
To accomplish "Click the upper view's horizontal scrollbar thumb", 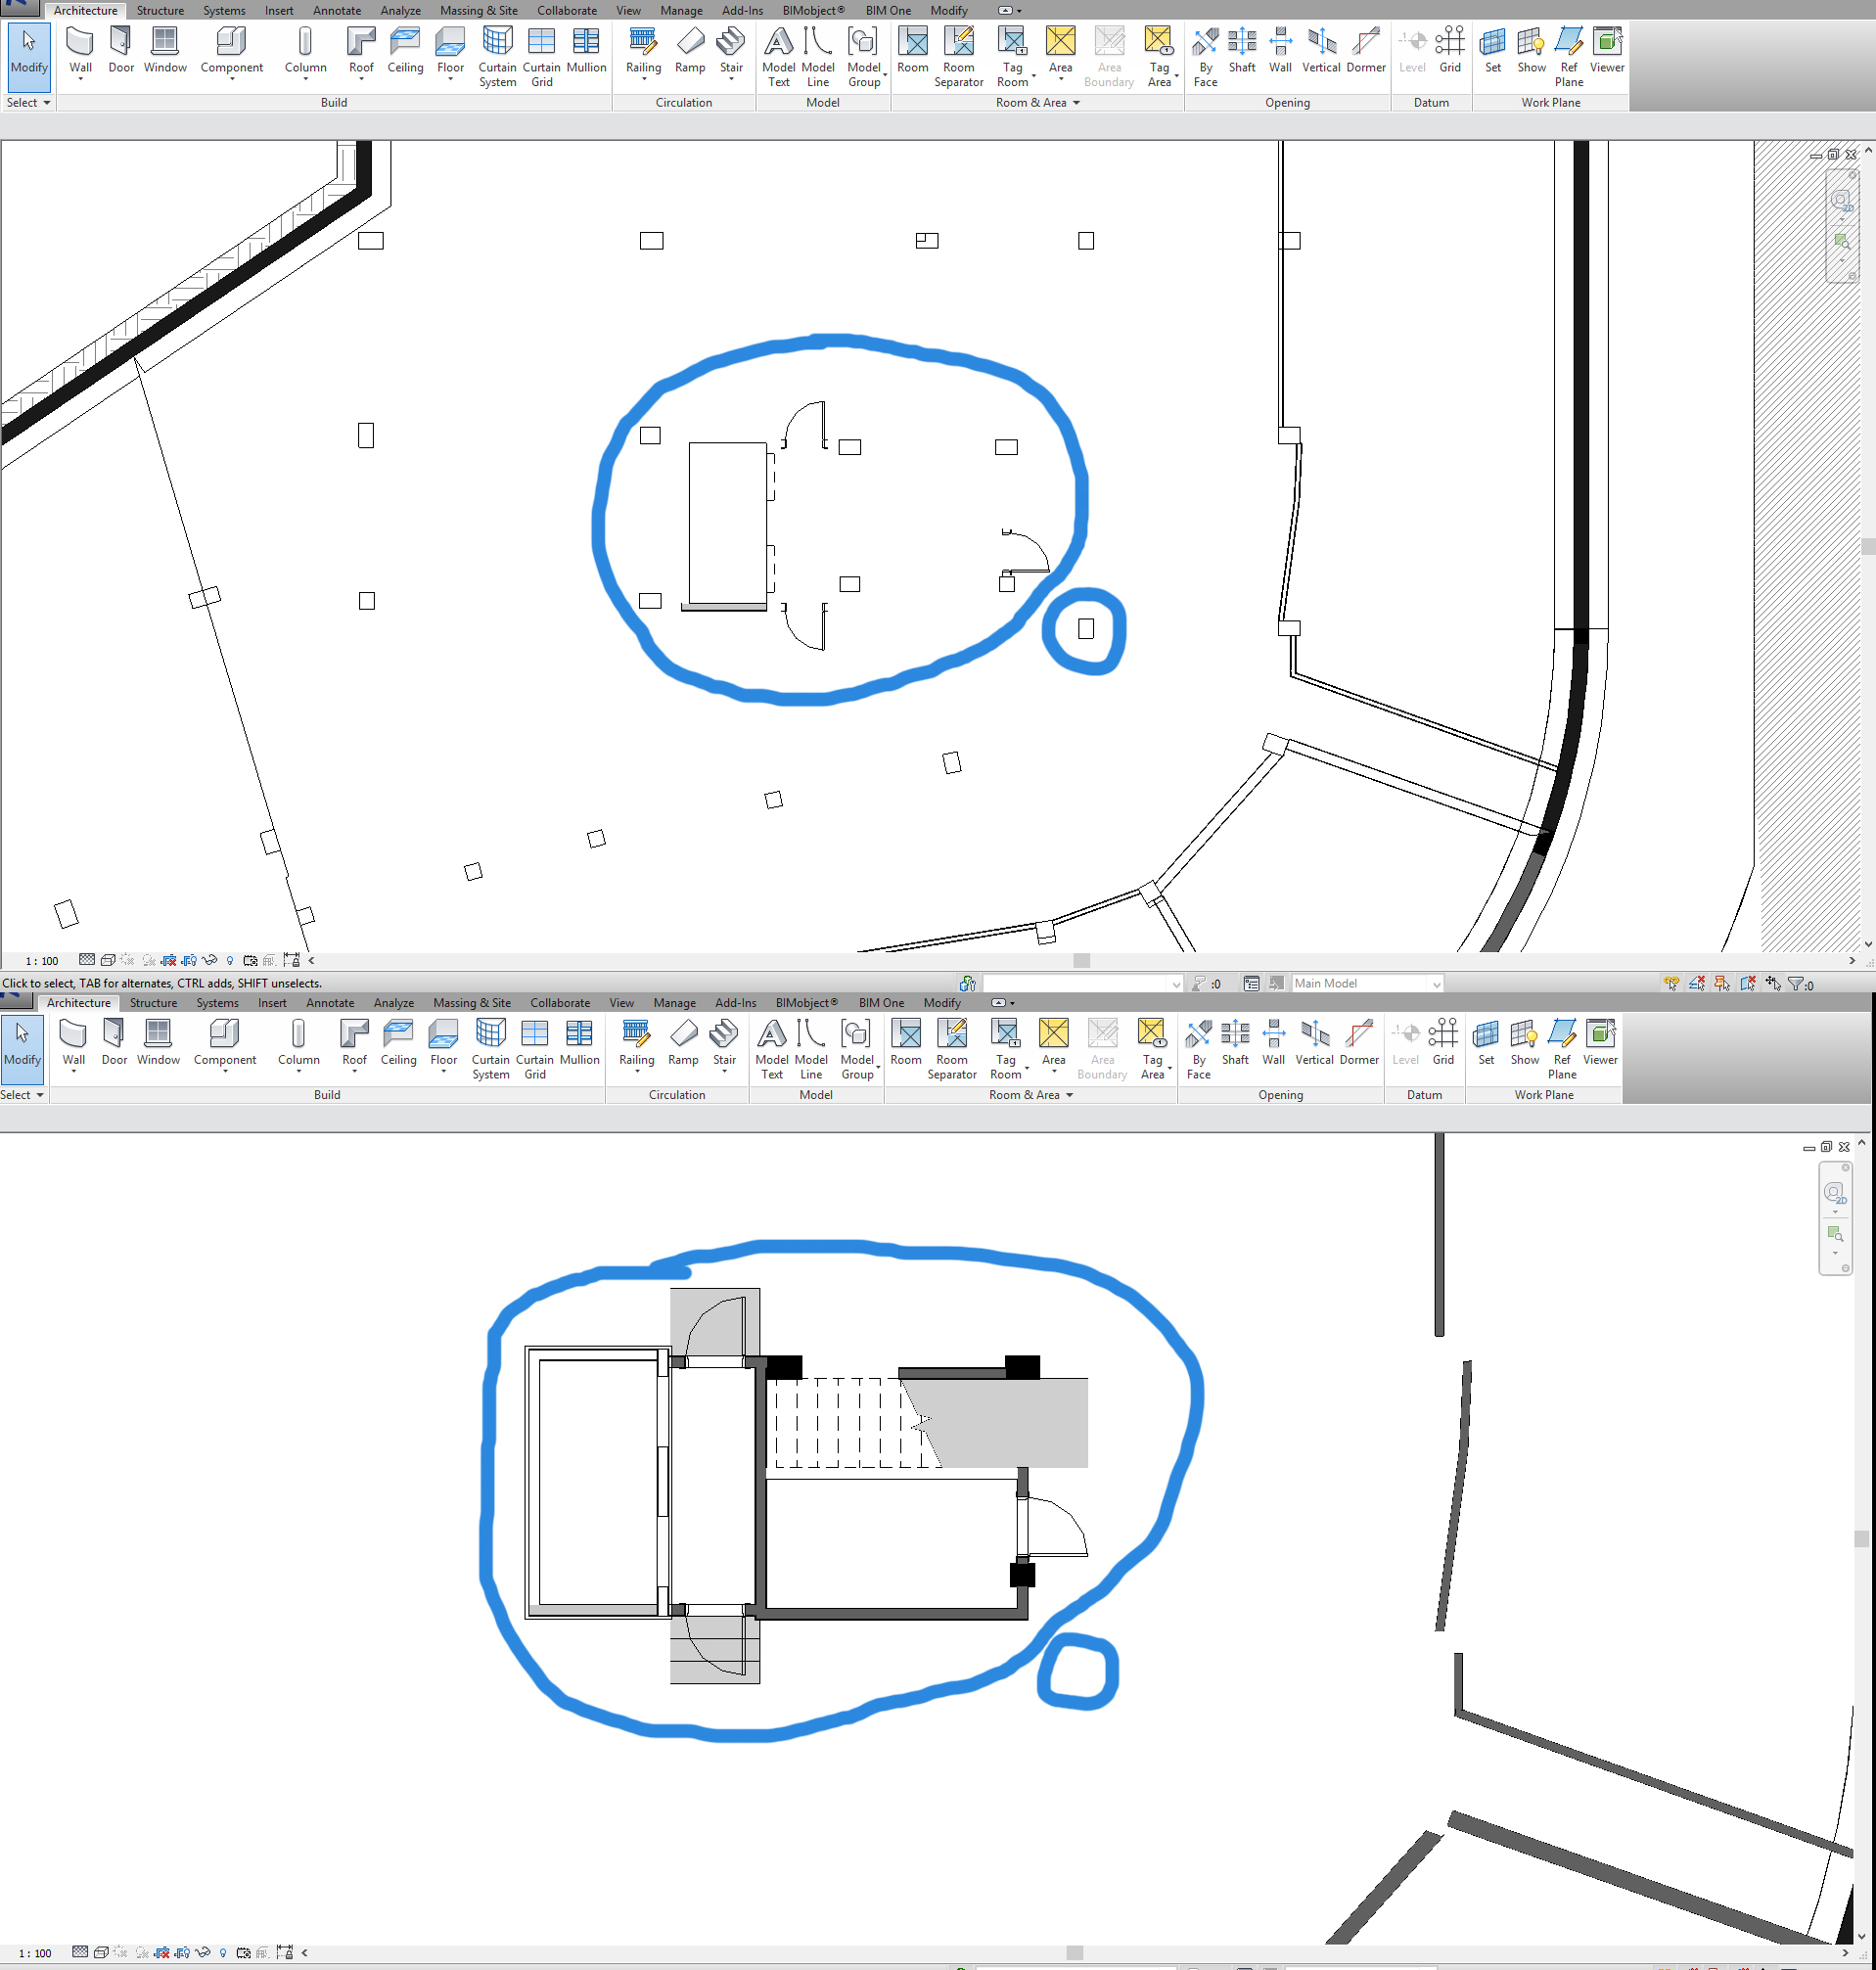I will tap(1081, 960).
